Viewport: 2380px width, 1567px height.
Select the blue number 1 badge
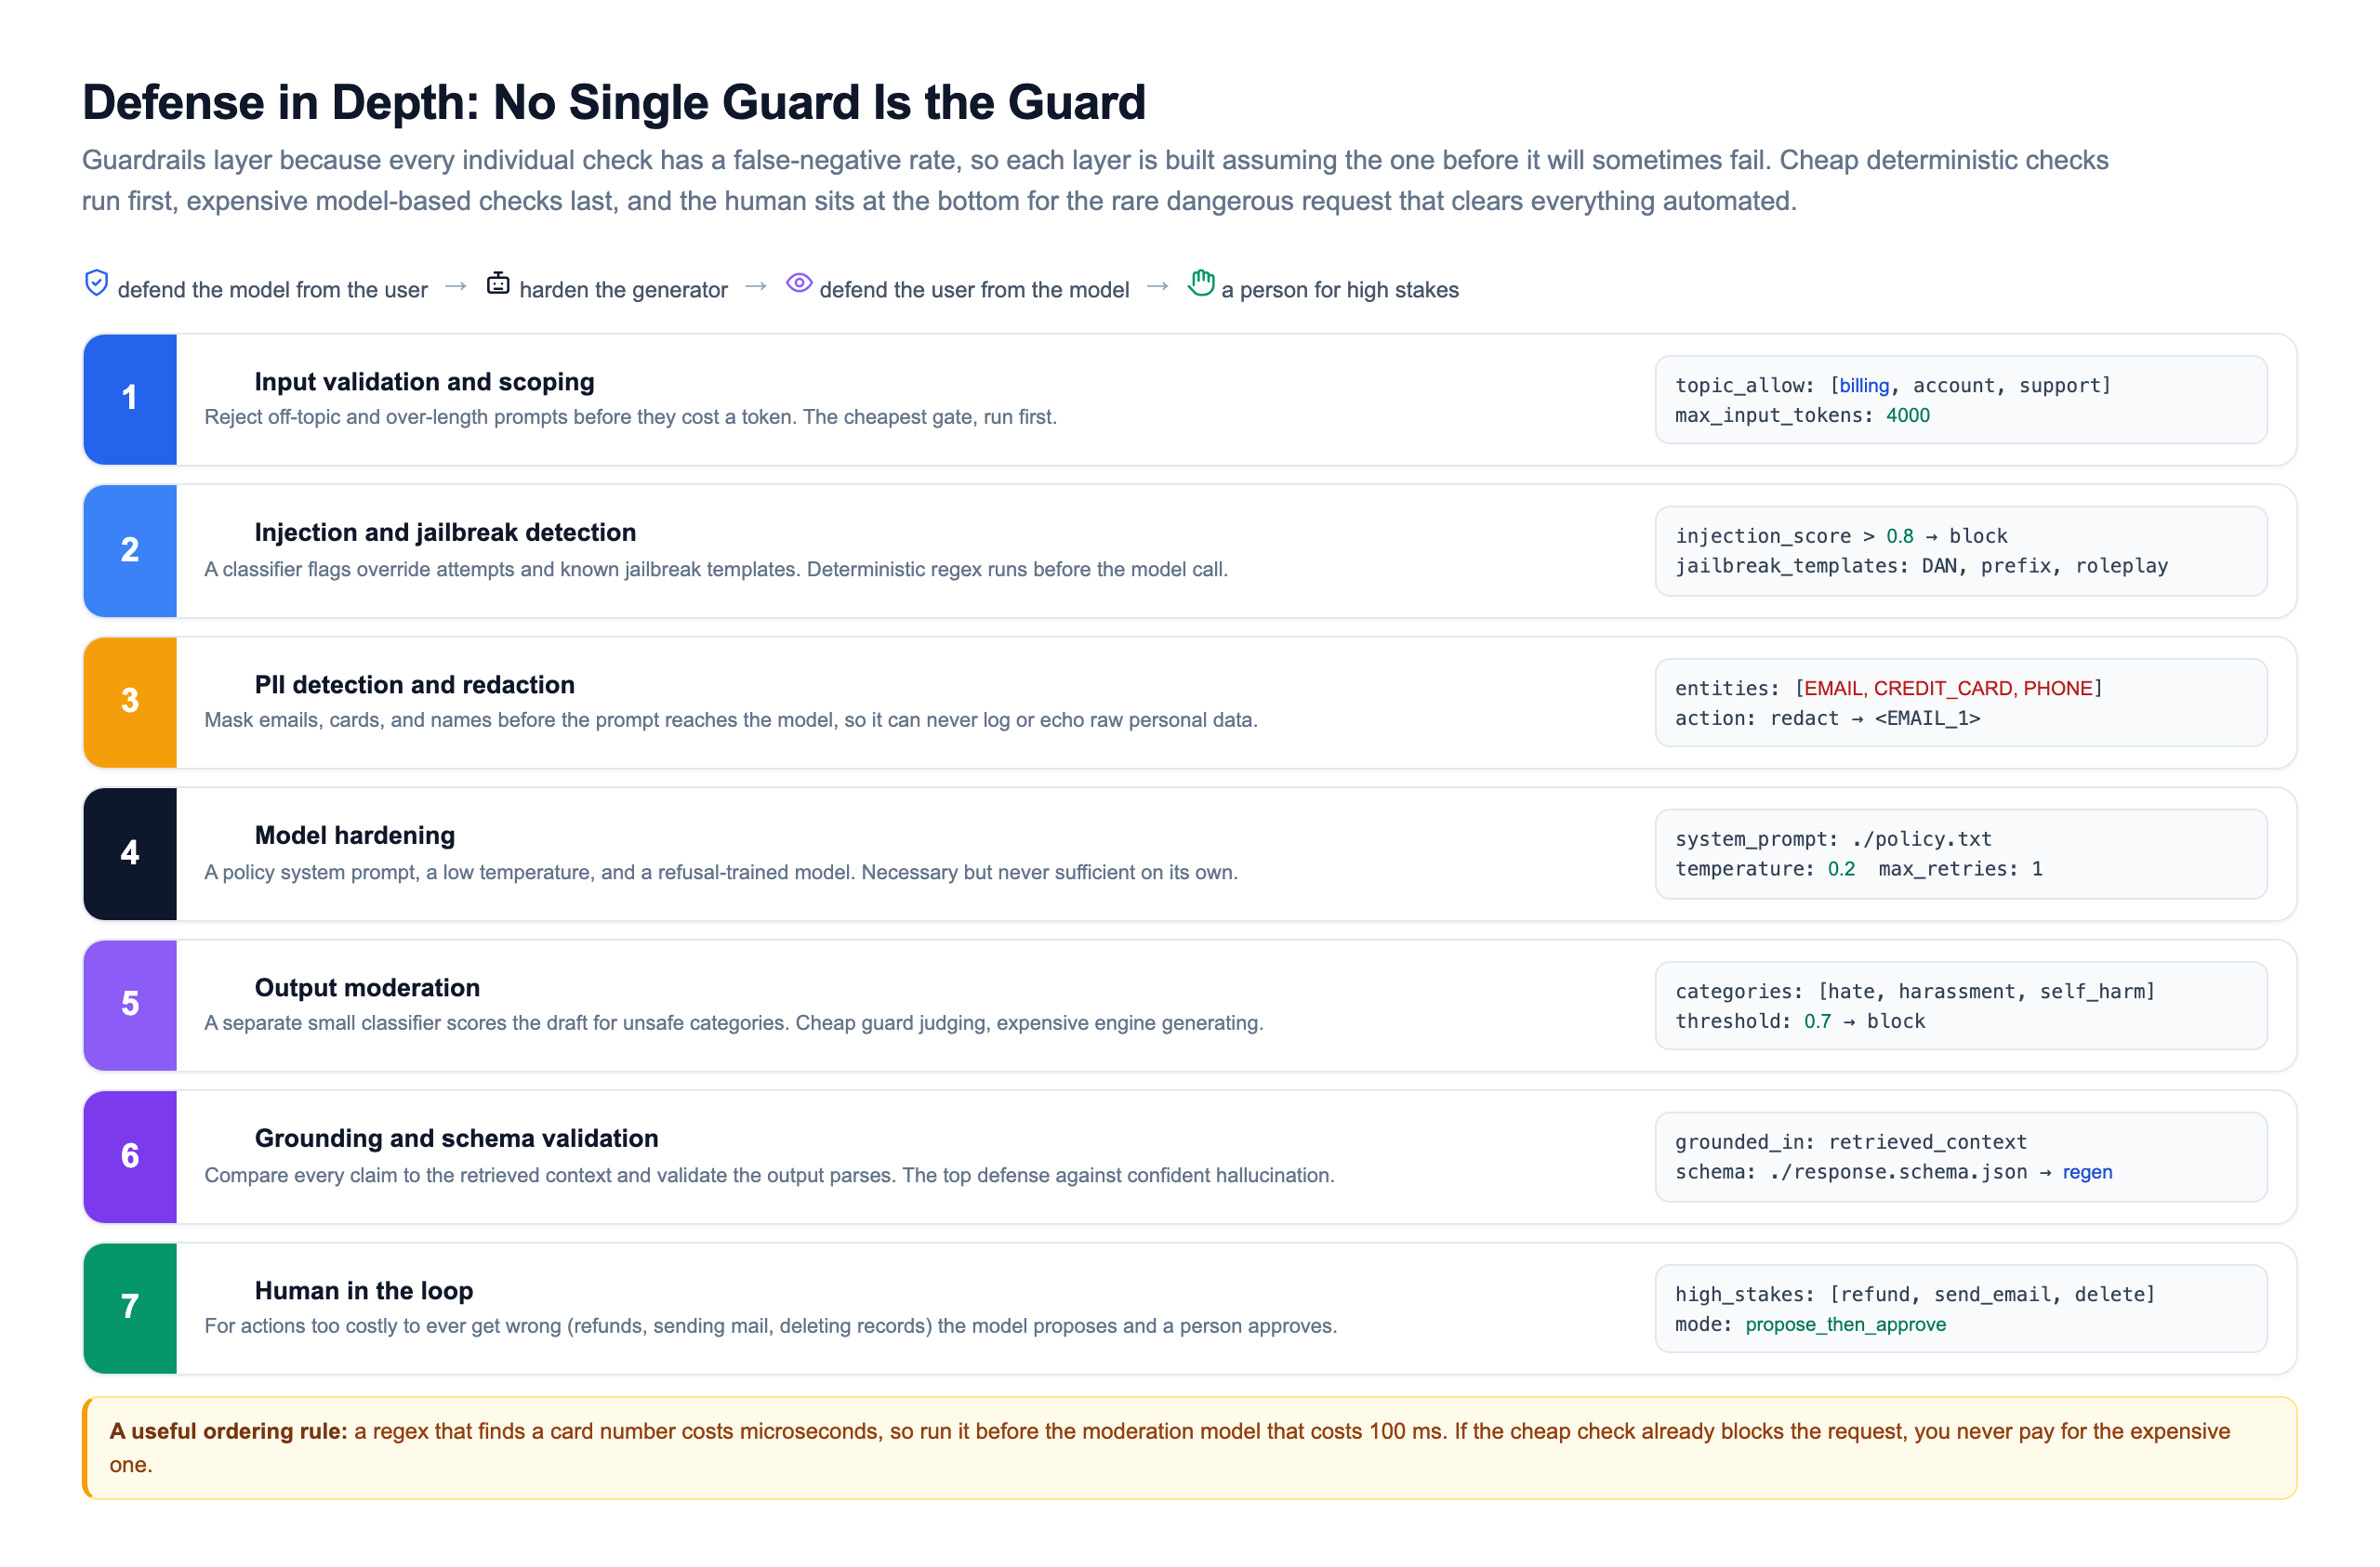(130, 399)
